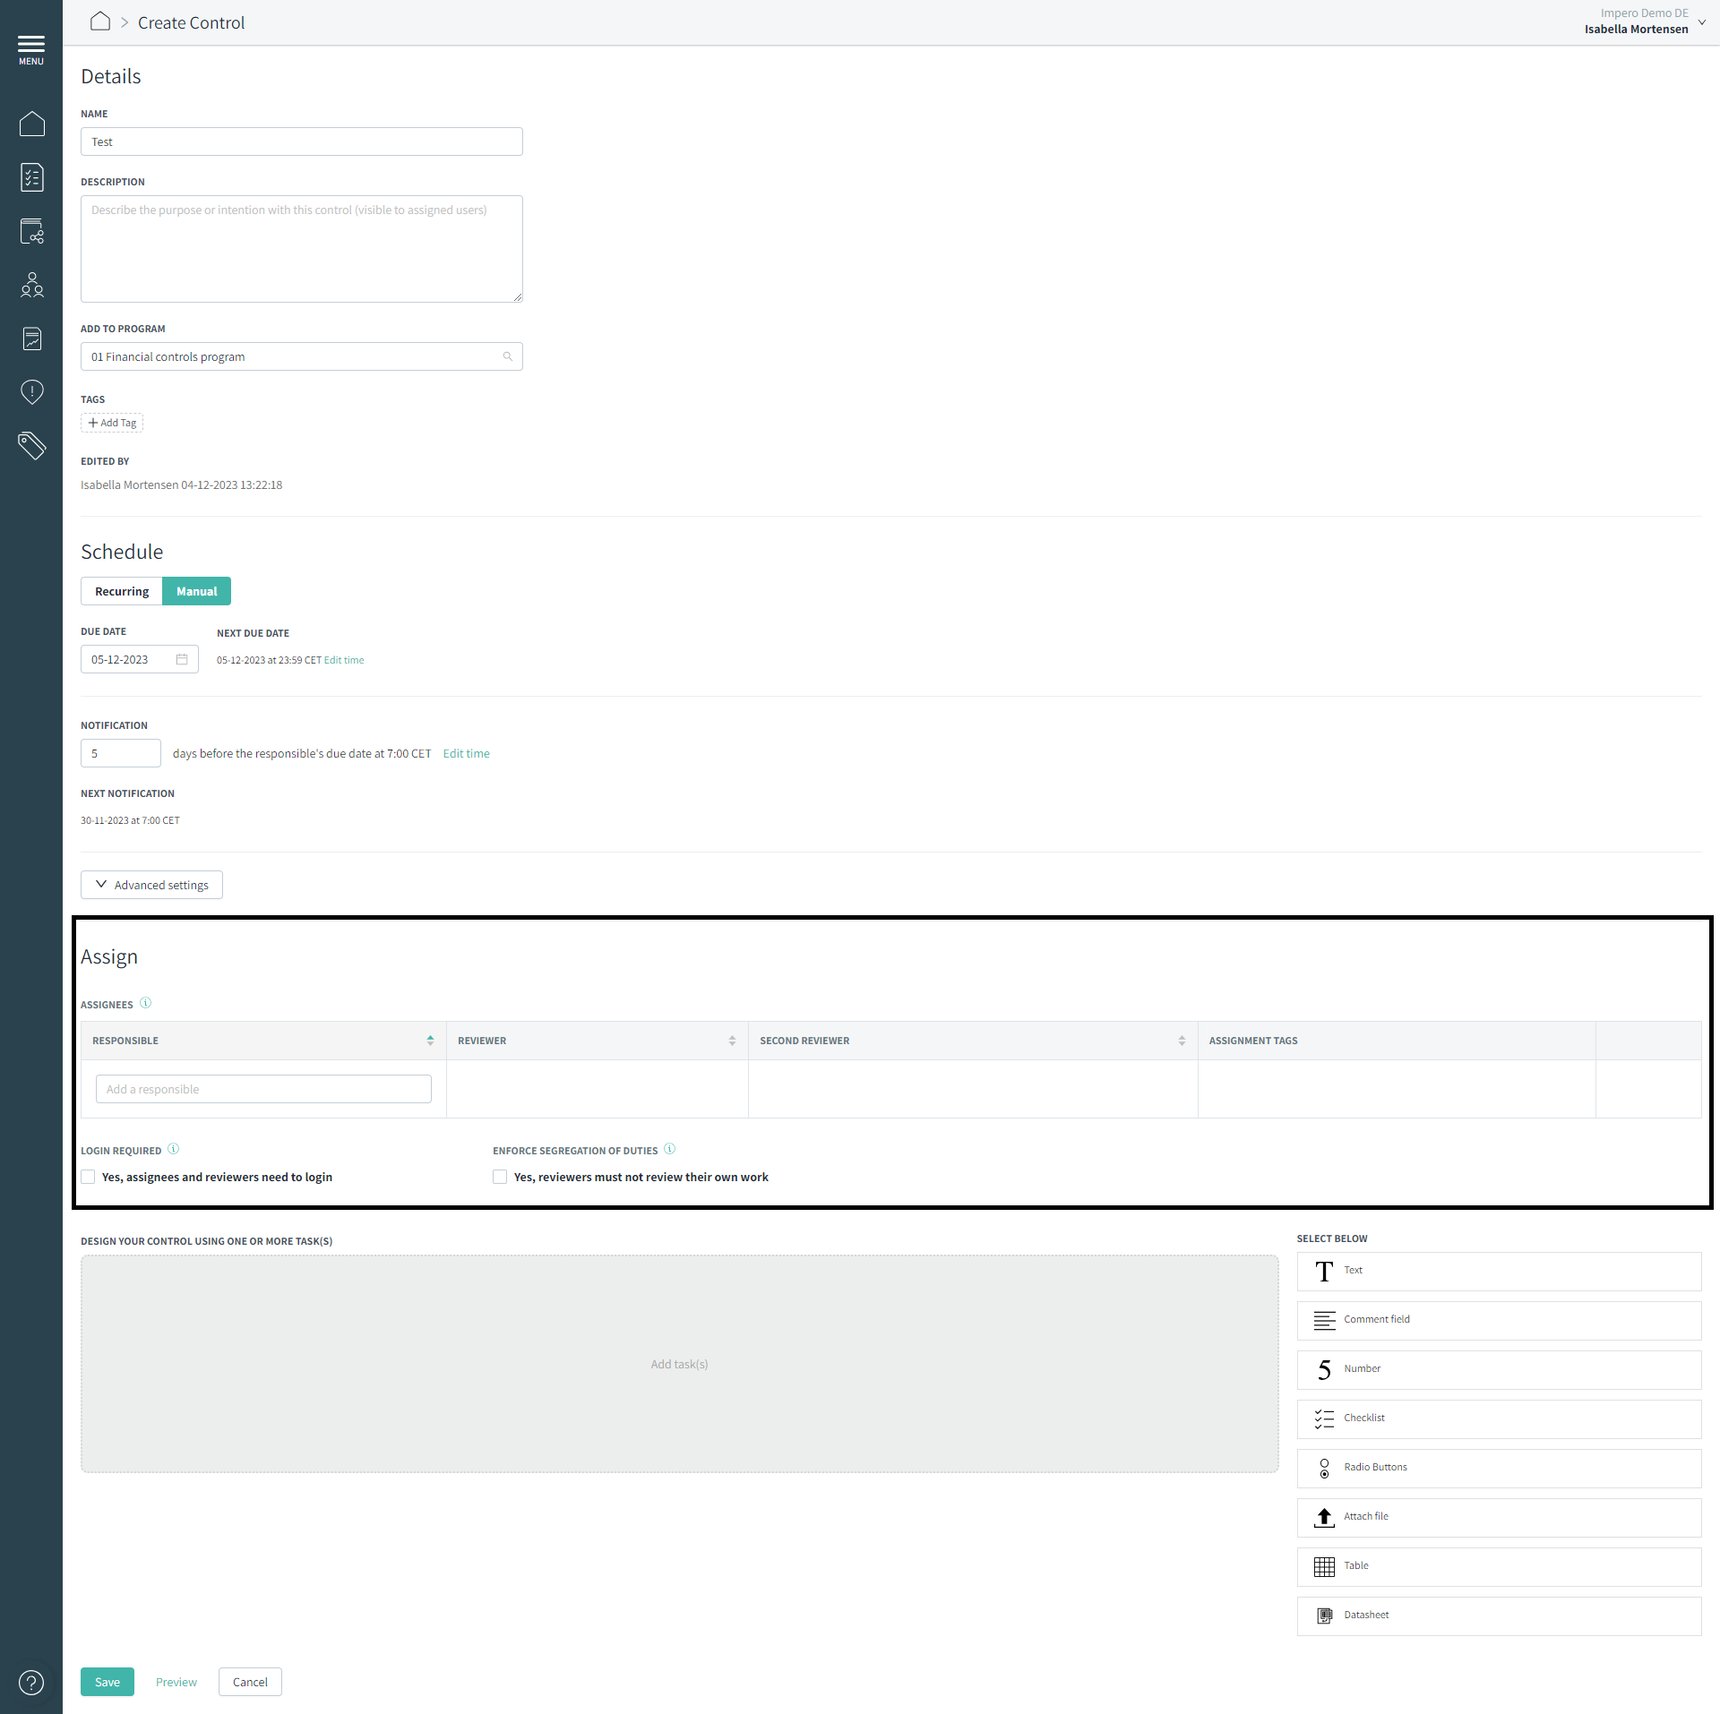Click the Assignees info icon
This screenshot has height=1714, width=1720.
coord(146,1003)
